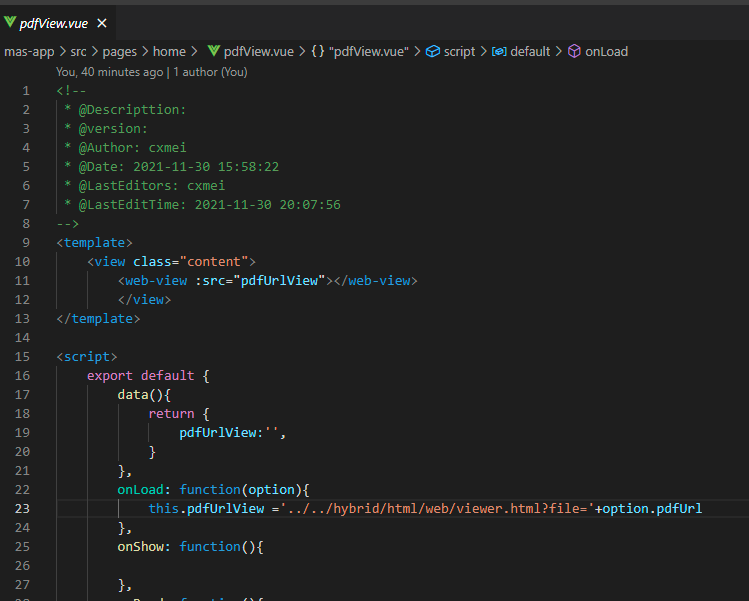Click the opening <script> tag

coord(86,357)
